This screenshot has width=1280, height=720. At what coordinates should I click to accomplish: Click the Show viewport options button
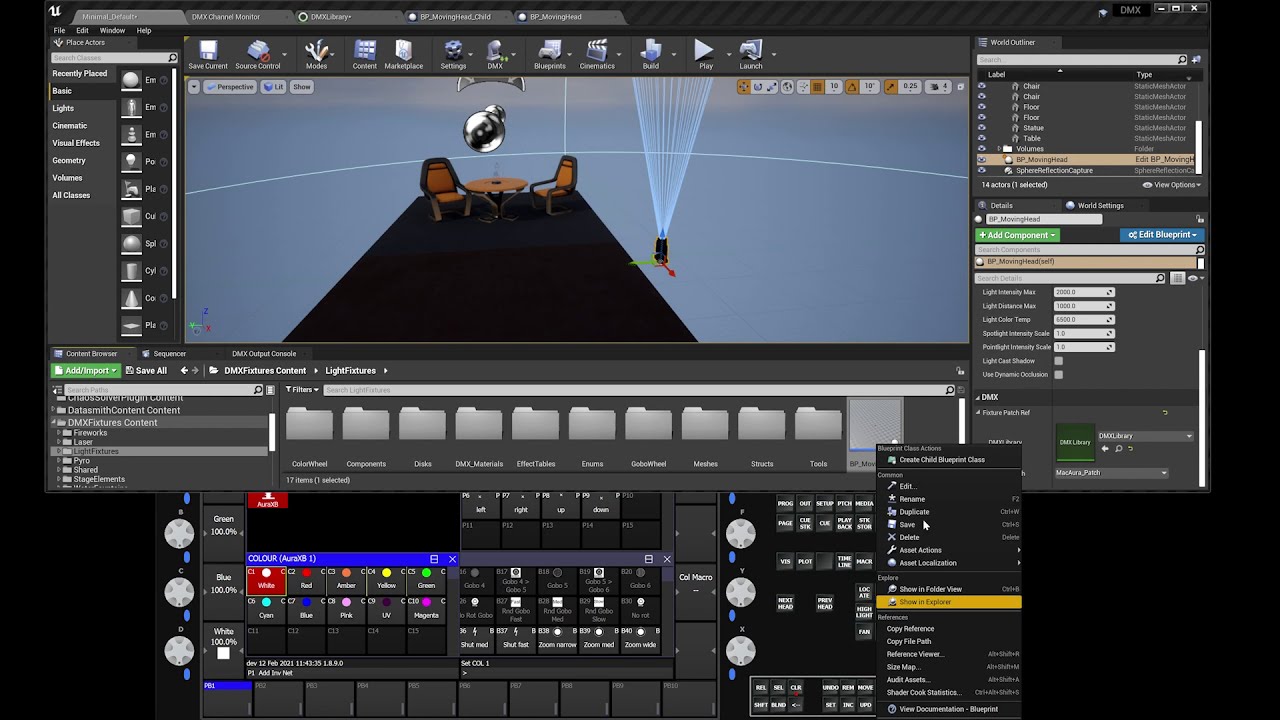tap(301, 87)
